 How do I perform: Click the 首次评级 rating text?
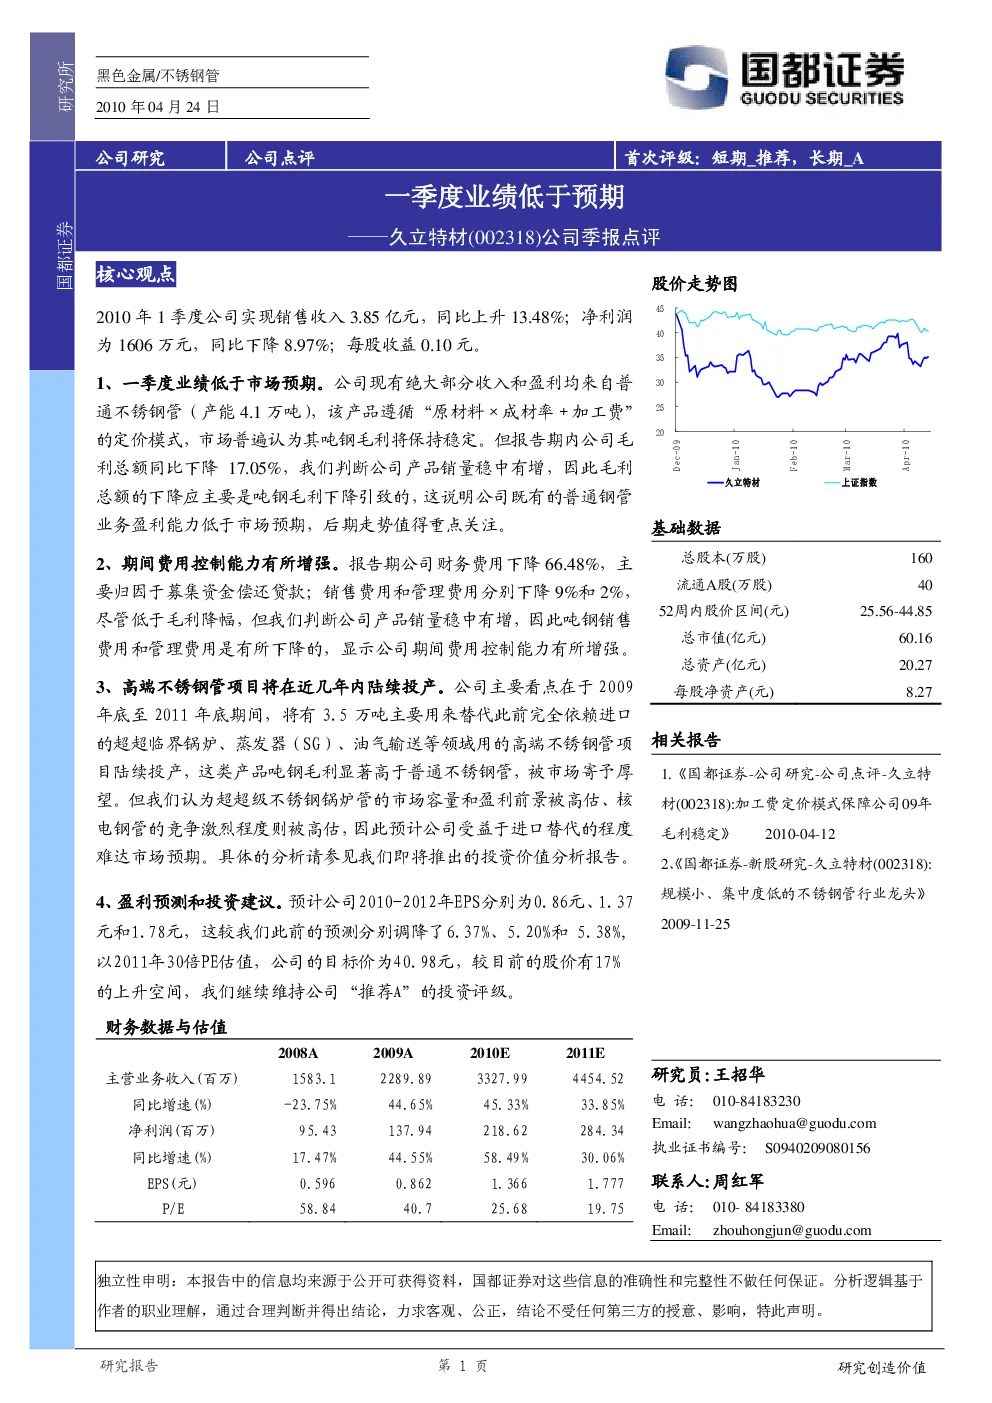[744, 158]
